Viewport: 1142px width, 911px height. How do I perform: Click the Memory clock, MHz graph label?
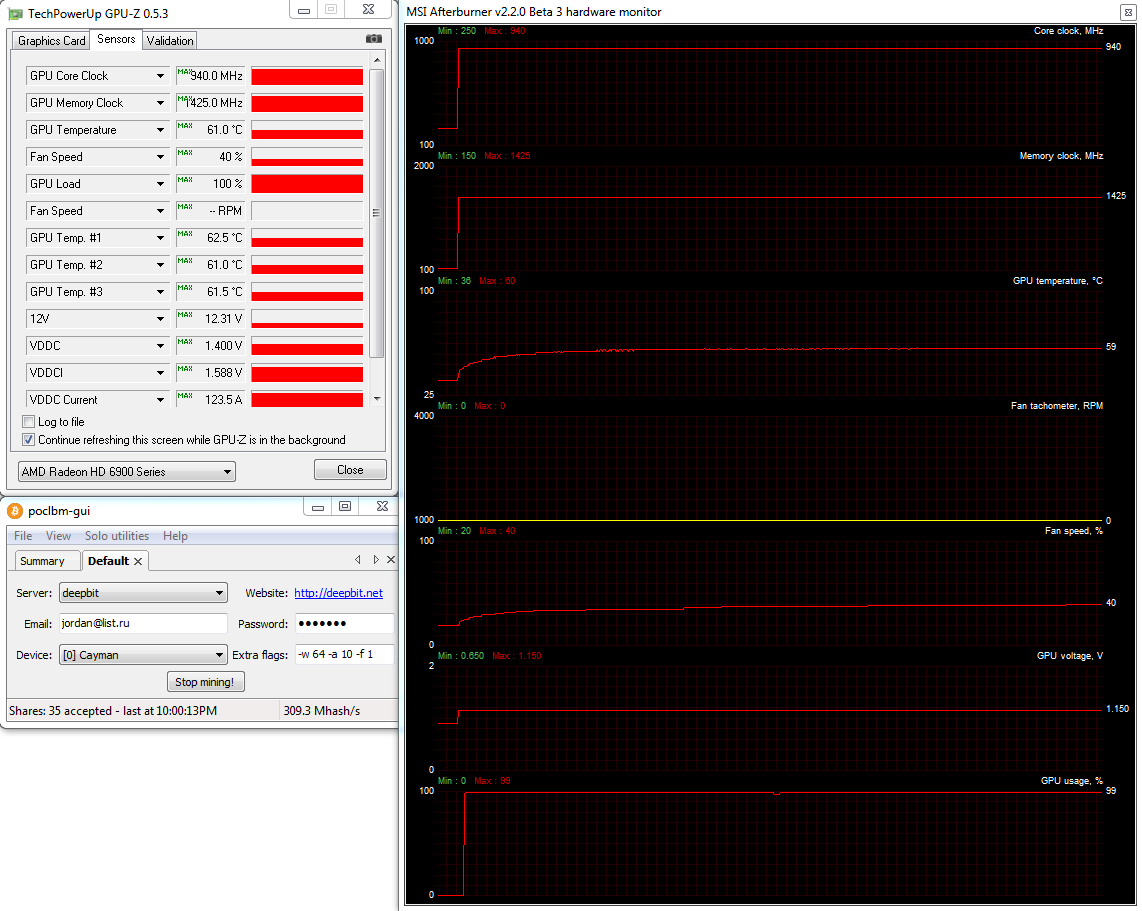click(1061, 156)
